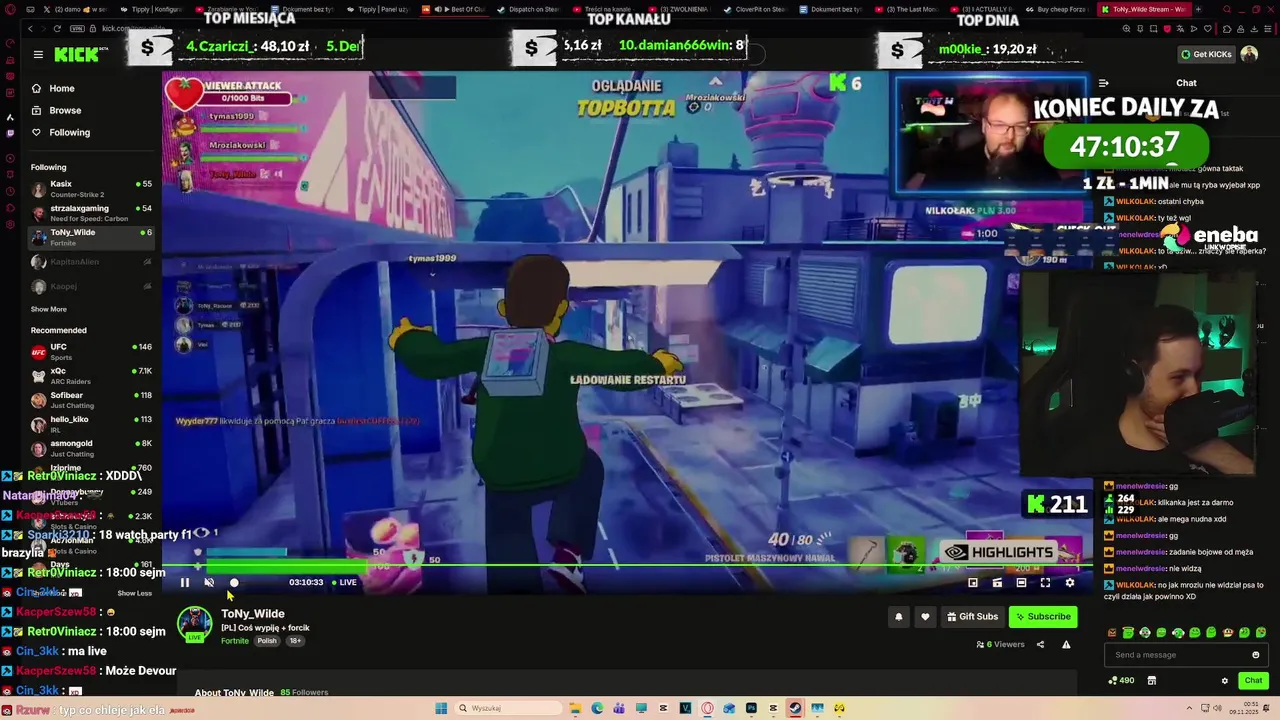The image size is (1280, 720).
Task: Switch to Dispatch on Steam browser tab
Action: coord(530,9)
